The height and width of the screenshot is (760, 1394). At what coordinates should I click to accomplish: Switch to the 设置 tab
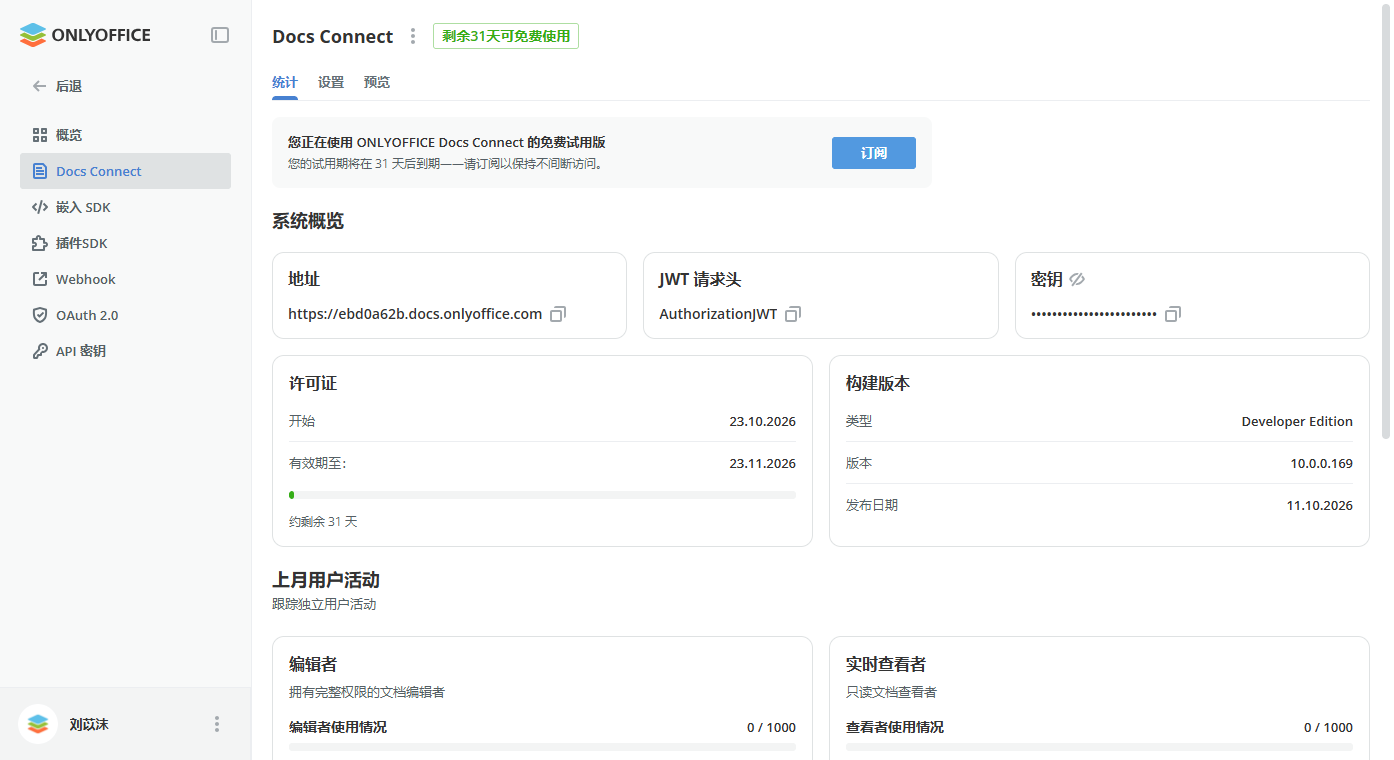click(331, 82)
